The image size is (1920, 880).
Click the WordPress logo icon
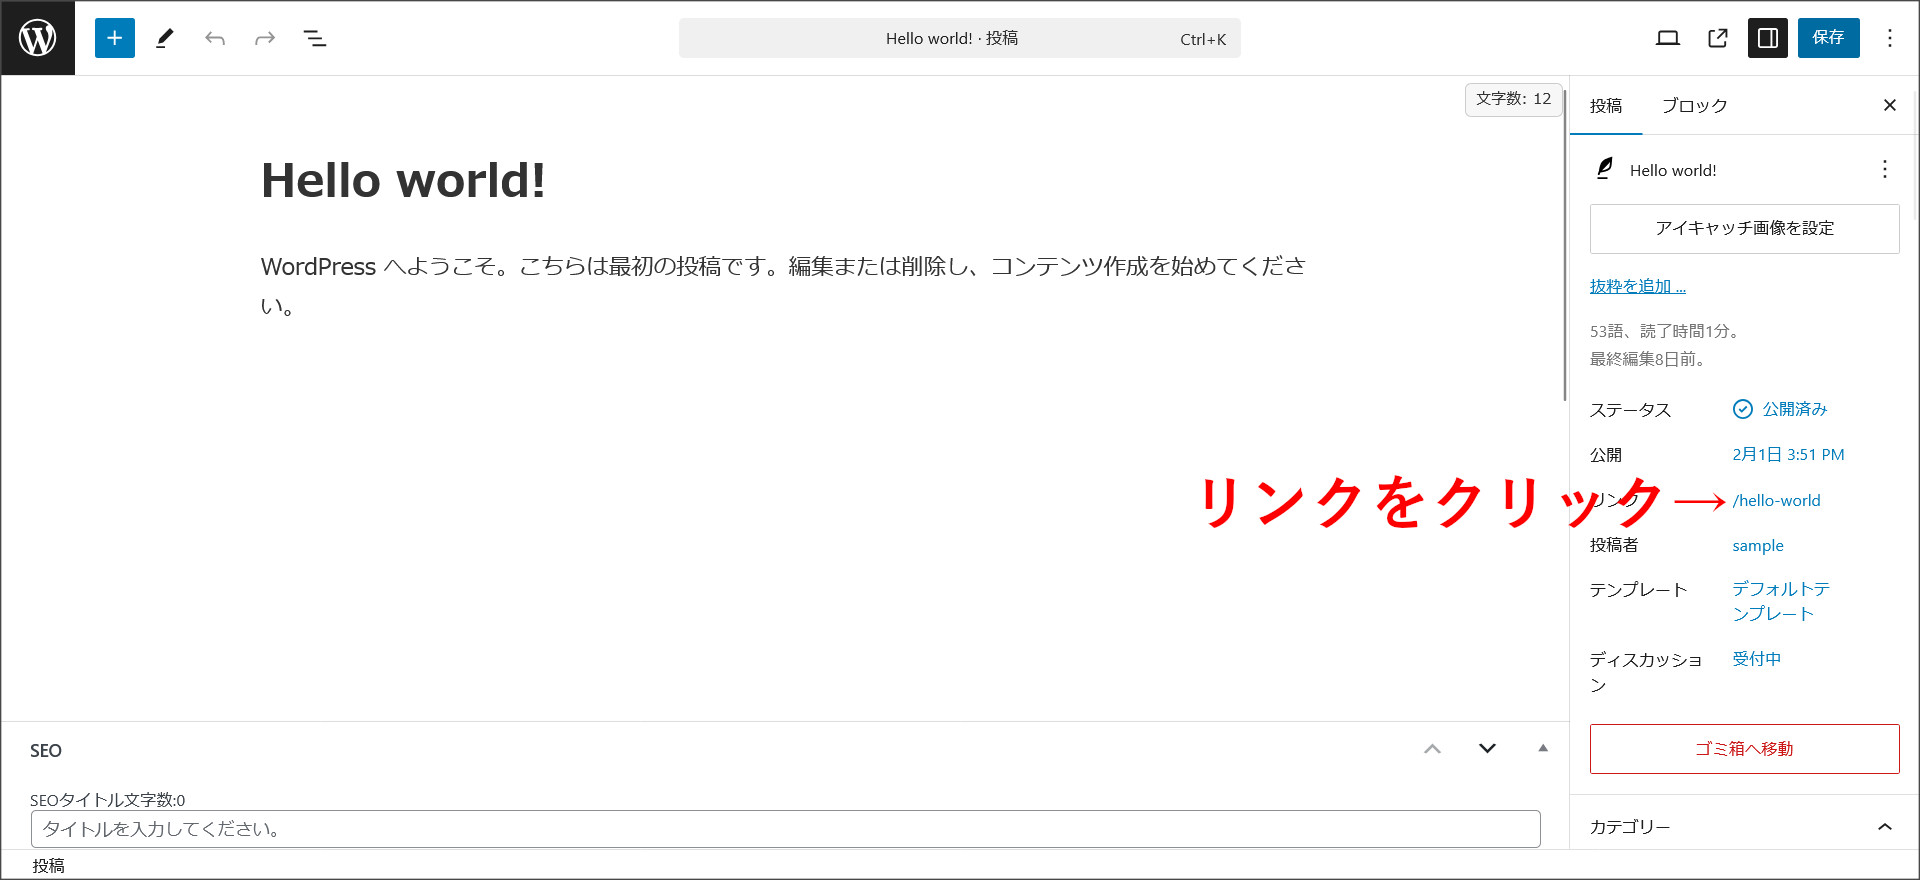(38, 38)
